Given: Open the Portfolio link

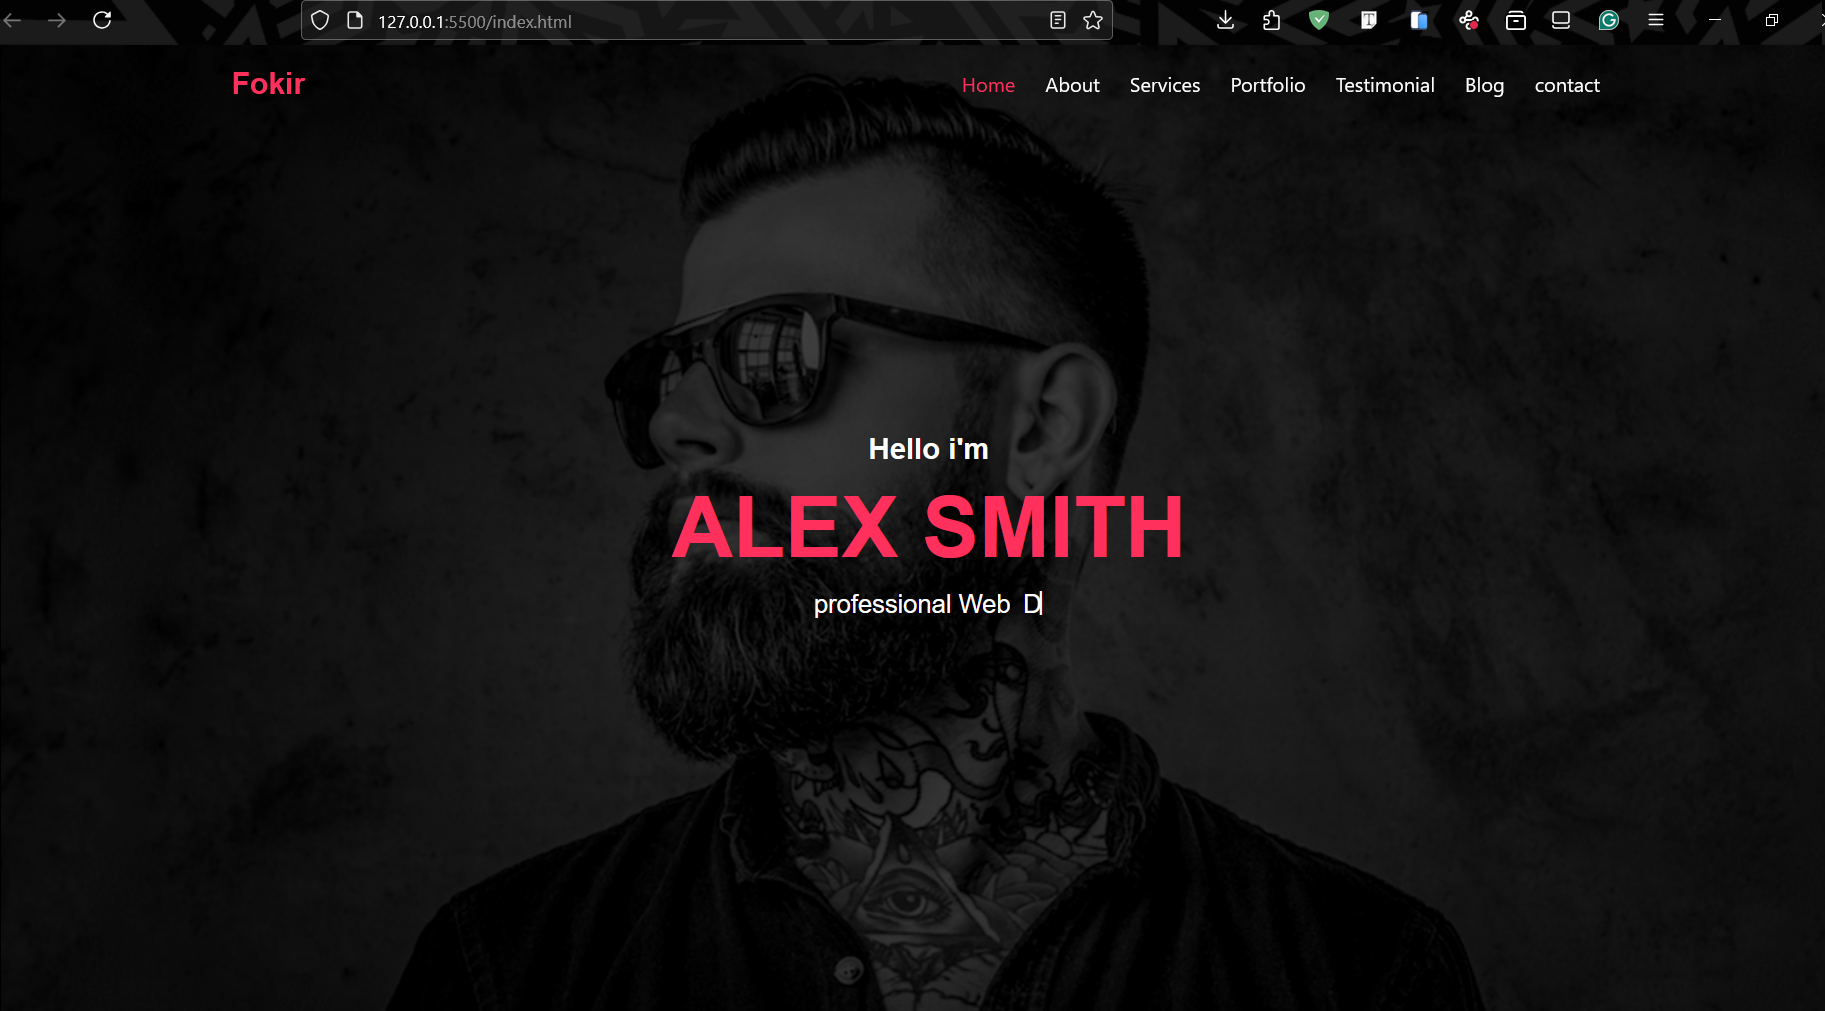Looking at the screenshot, I should pos(1267,85).
